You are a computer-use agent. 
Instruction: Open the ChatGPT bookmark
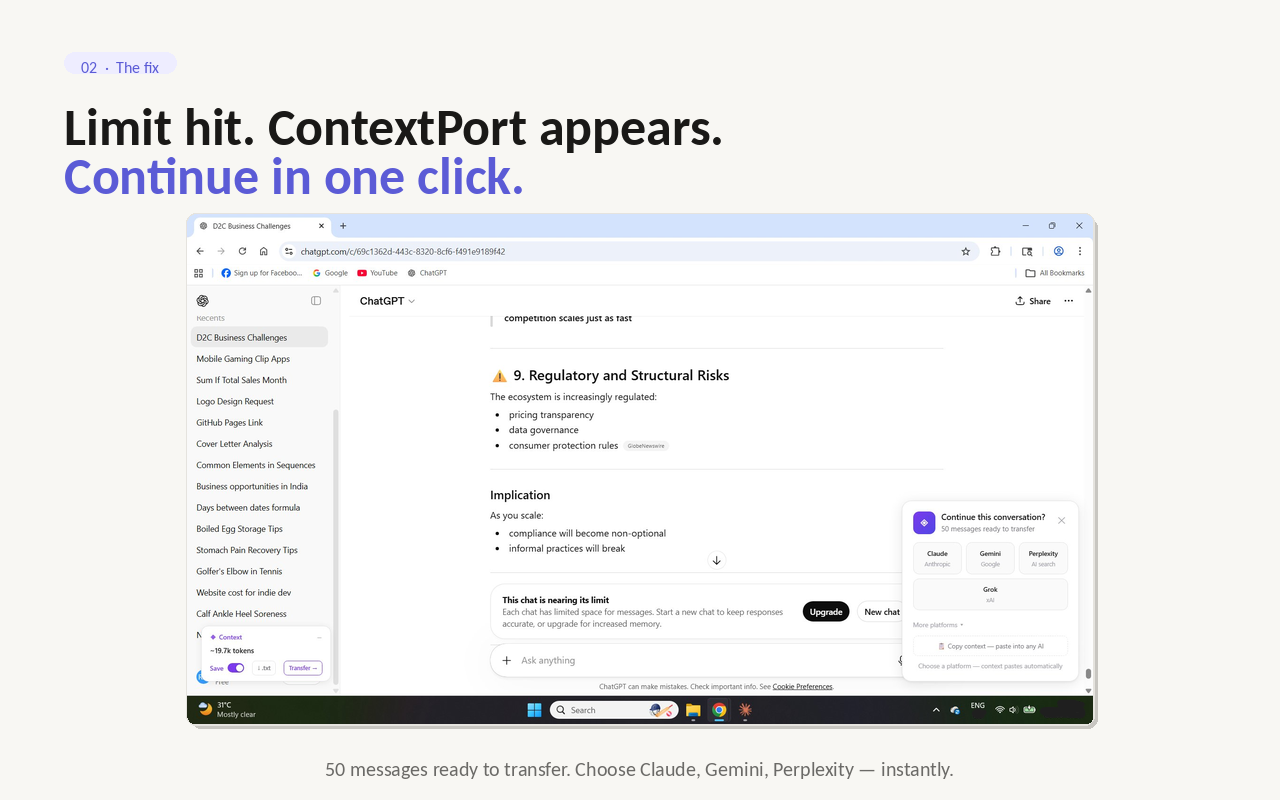tap(427, 273)
